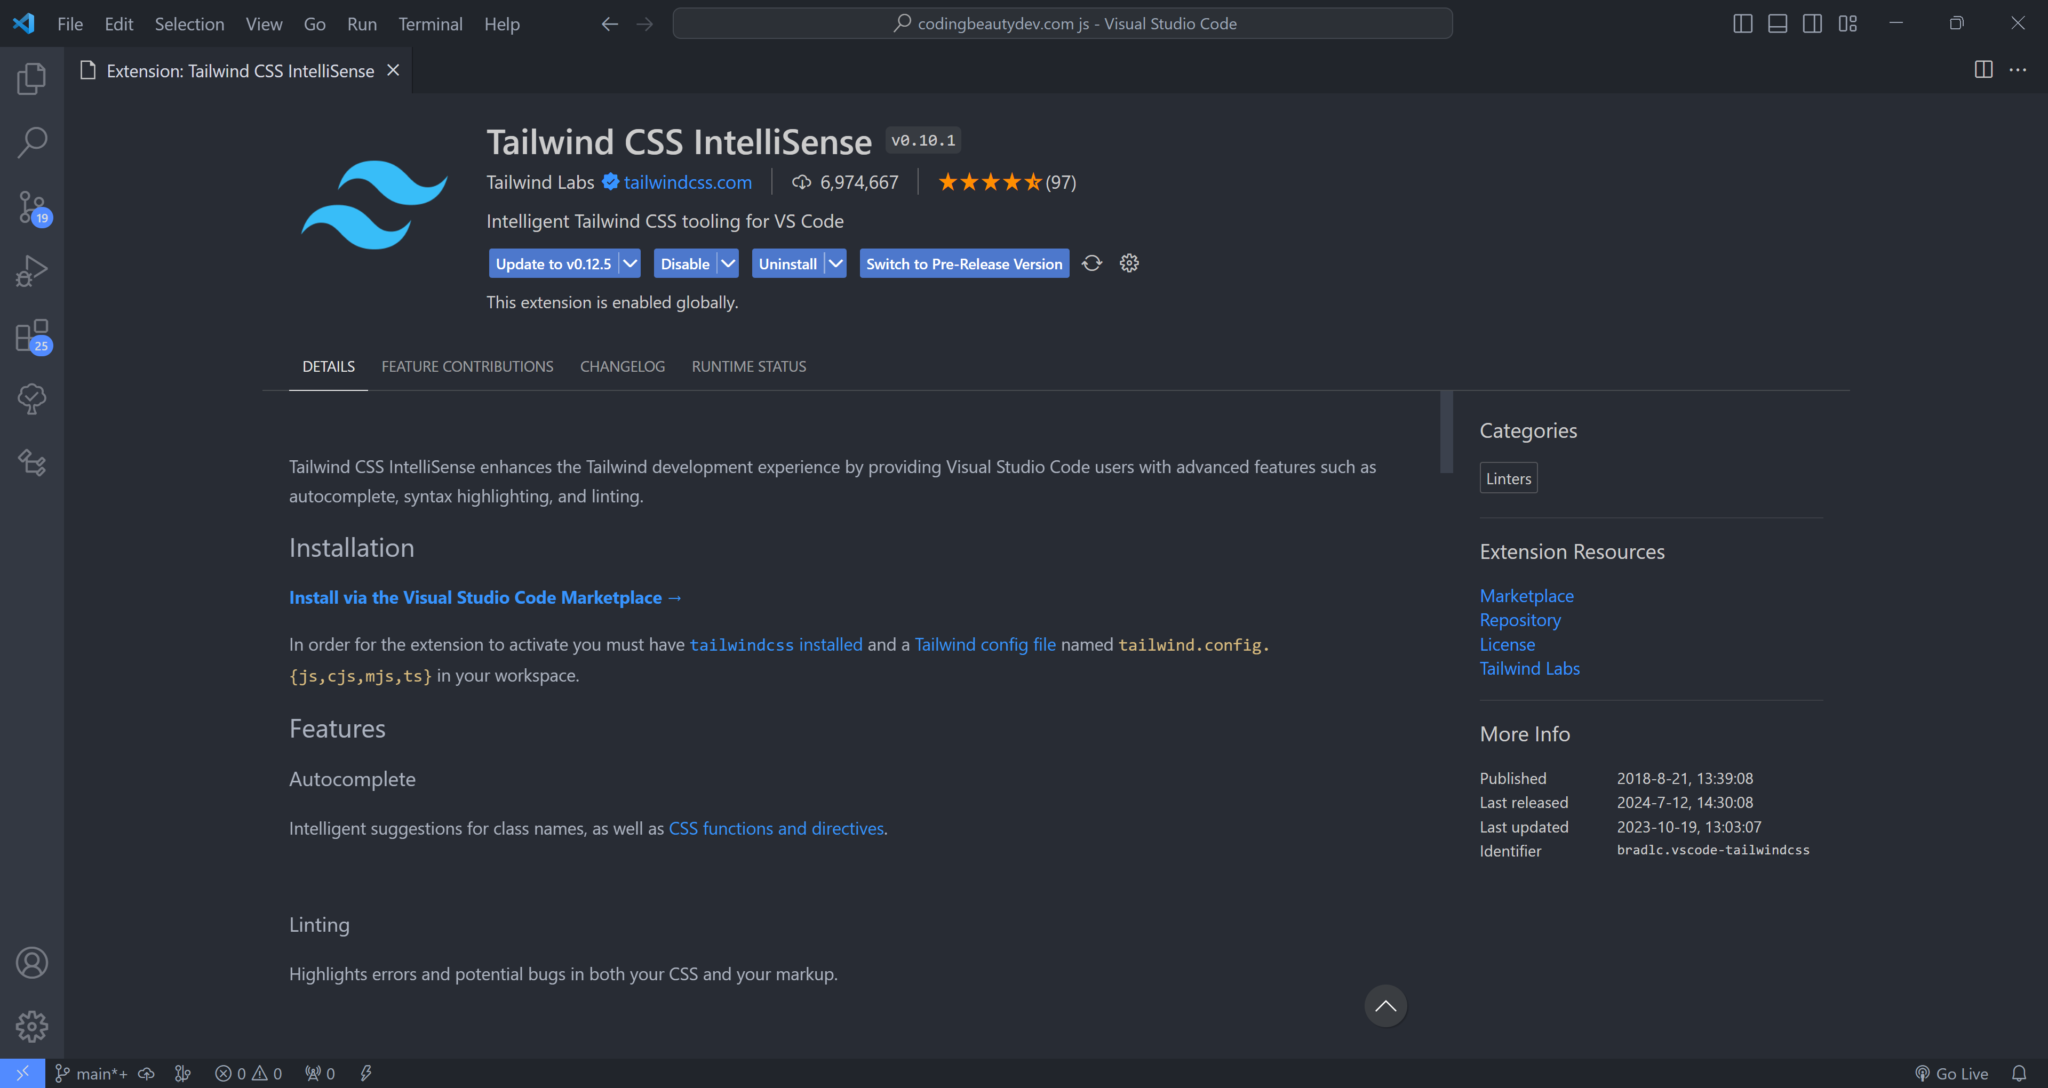Switch to the DETAILS tab
The width and height of the screenshot is (2048, 1088).
click(x=328, y=366)
